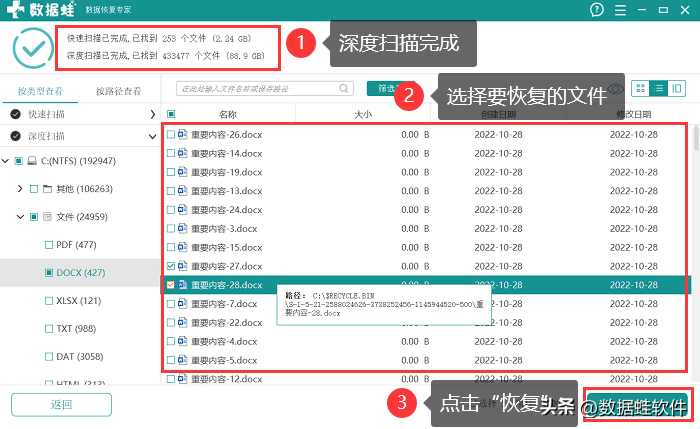Viewport: 700px width, 429px height.
Task: Collapse the C:(NTFS) tree node
Action: [x=5, y=161]
